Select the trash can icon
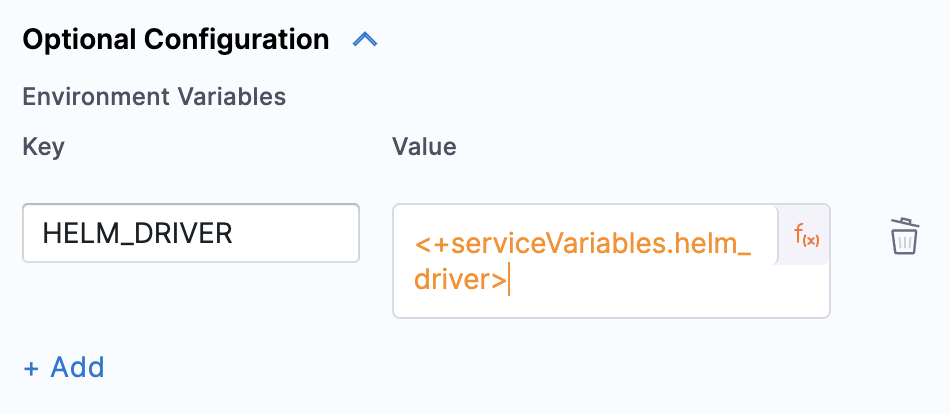This screenshot has width=950, height=414. [904, 237]
